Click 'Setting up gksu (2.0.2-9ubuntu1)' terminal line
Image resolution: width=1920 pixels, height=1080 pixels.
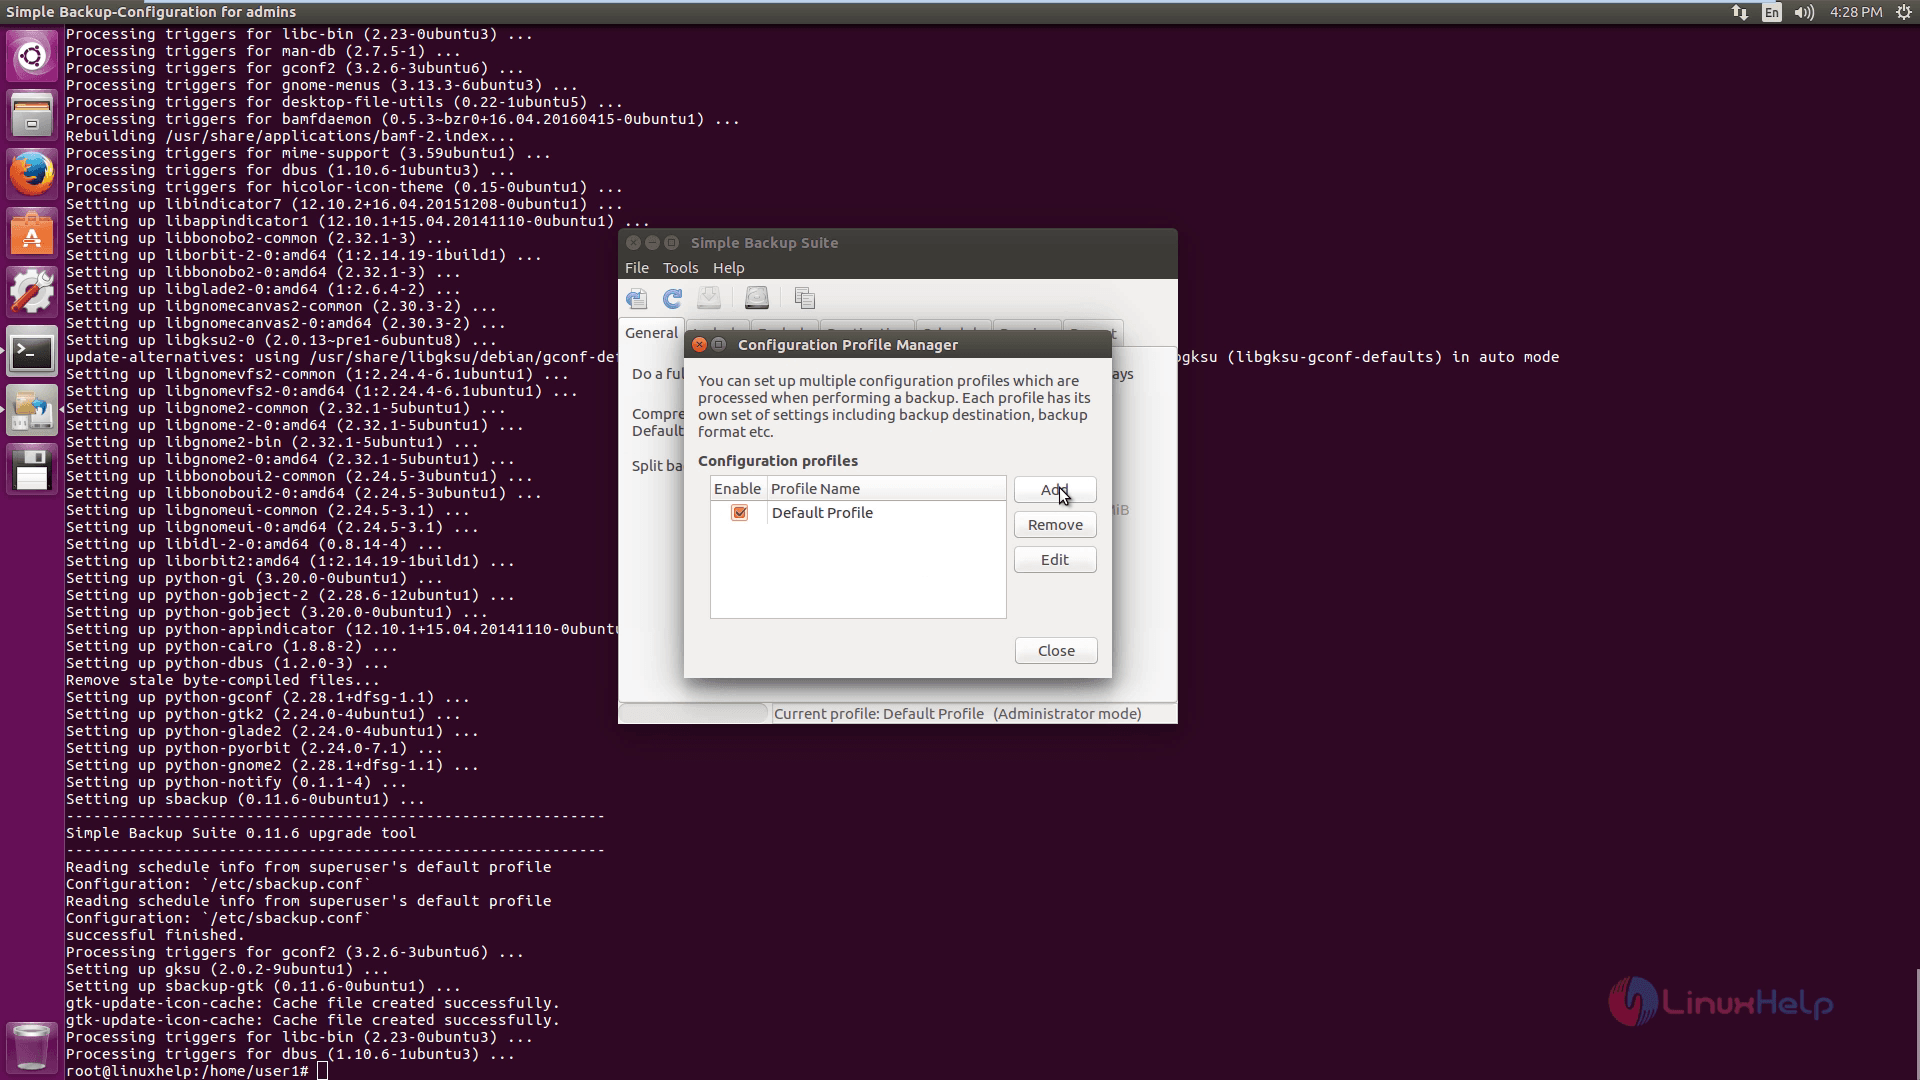pos(228,969)
